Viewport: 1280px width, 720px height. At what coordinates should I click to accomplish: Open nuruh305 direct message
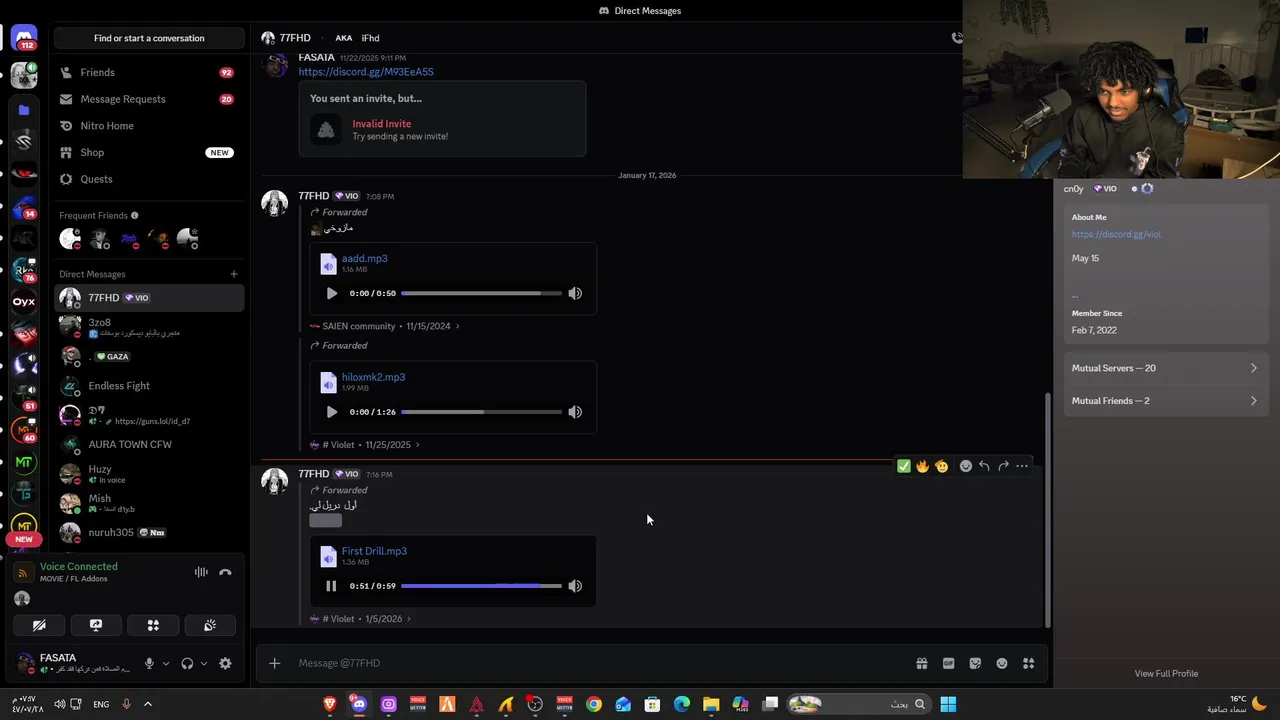point(149,532)
